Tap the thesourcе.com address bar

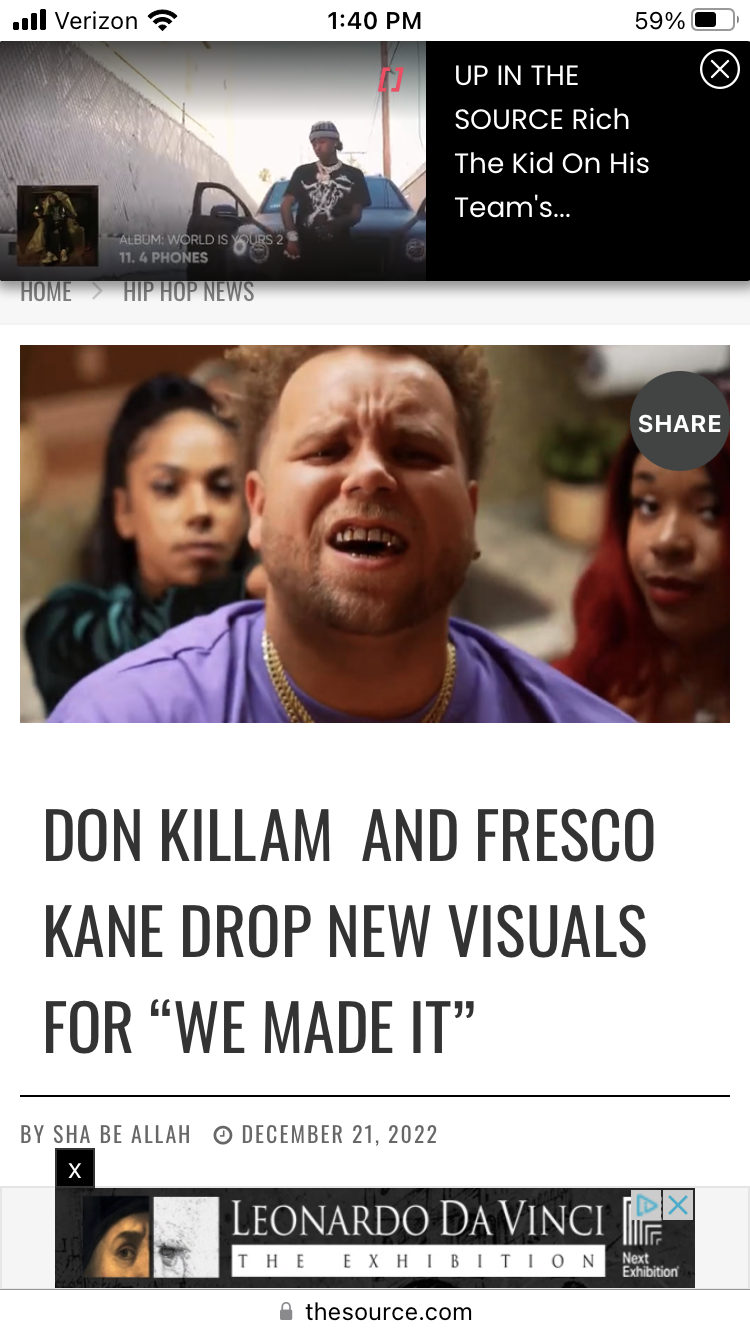click(x=375, y=1311)
